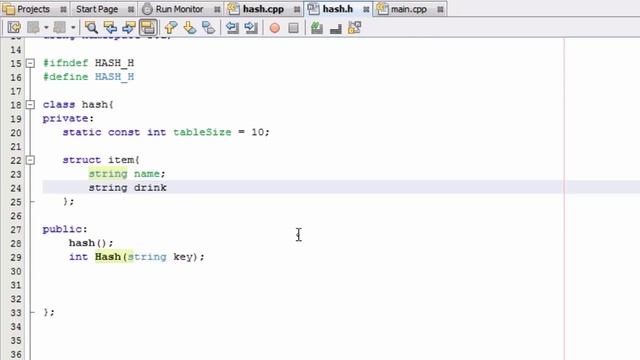This screenshot has width=640, height=360.
Task: Uncomment selected lines icon
Action: pyautogui.click(x=336, y=28)
